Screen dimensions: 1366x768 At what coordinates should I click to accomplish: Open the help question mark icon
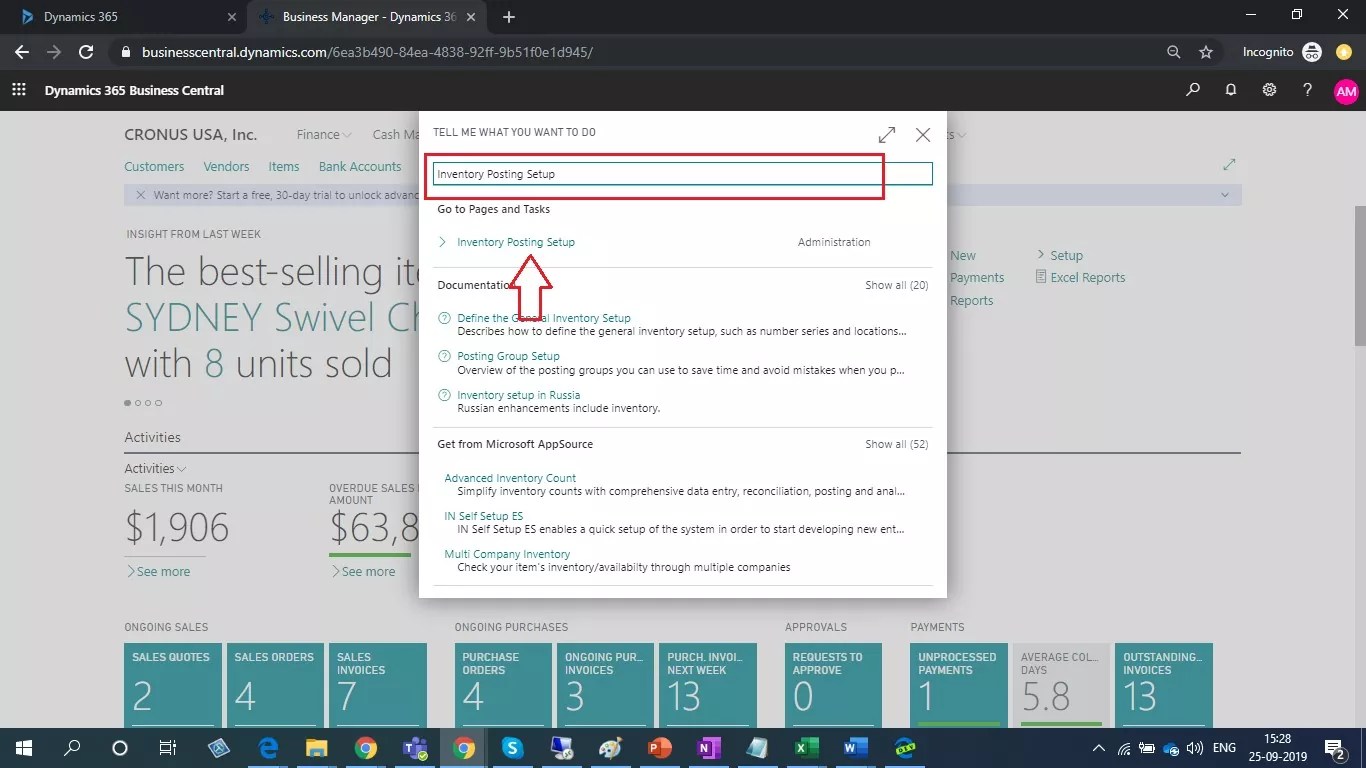coord(1307,90)
